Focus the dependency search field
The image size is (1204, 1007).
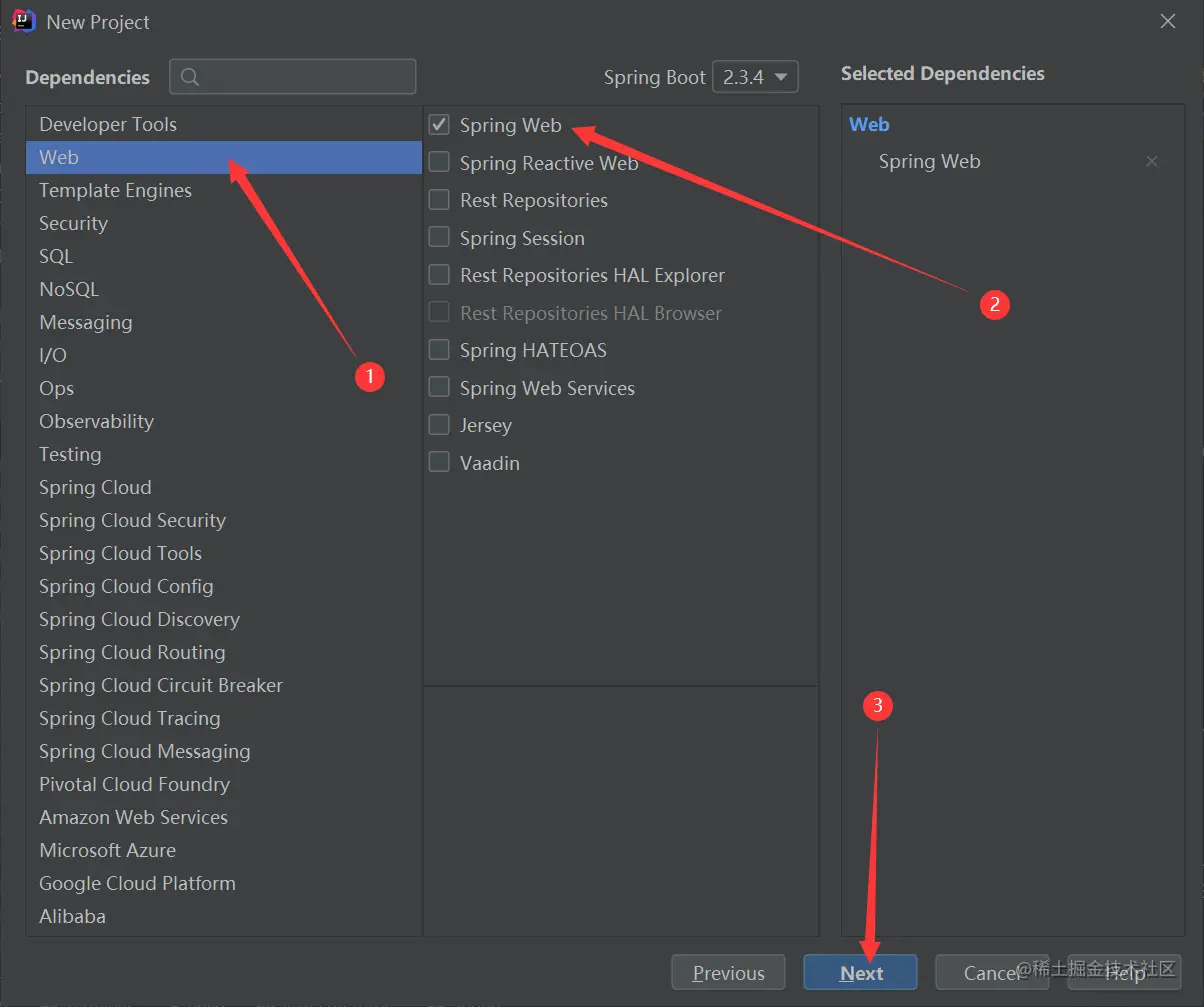[x=292, y=77]
